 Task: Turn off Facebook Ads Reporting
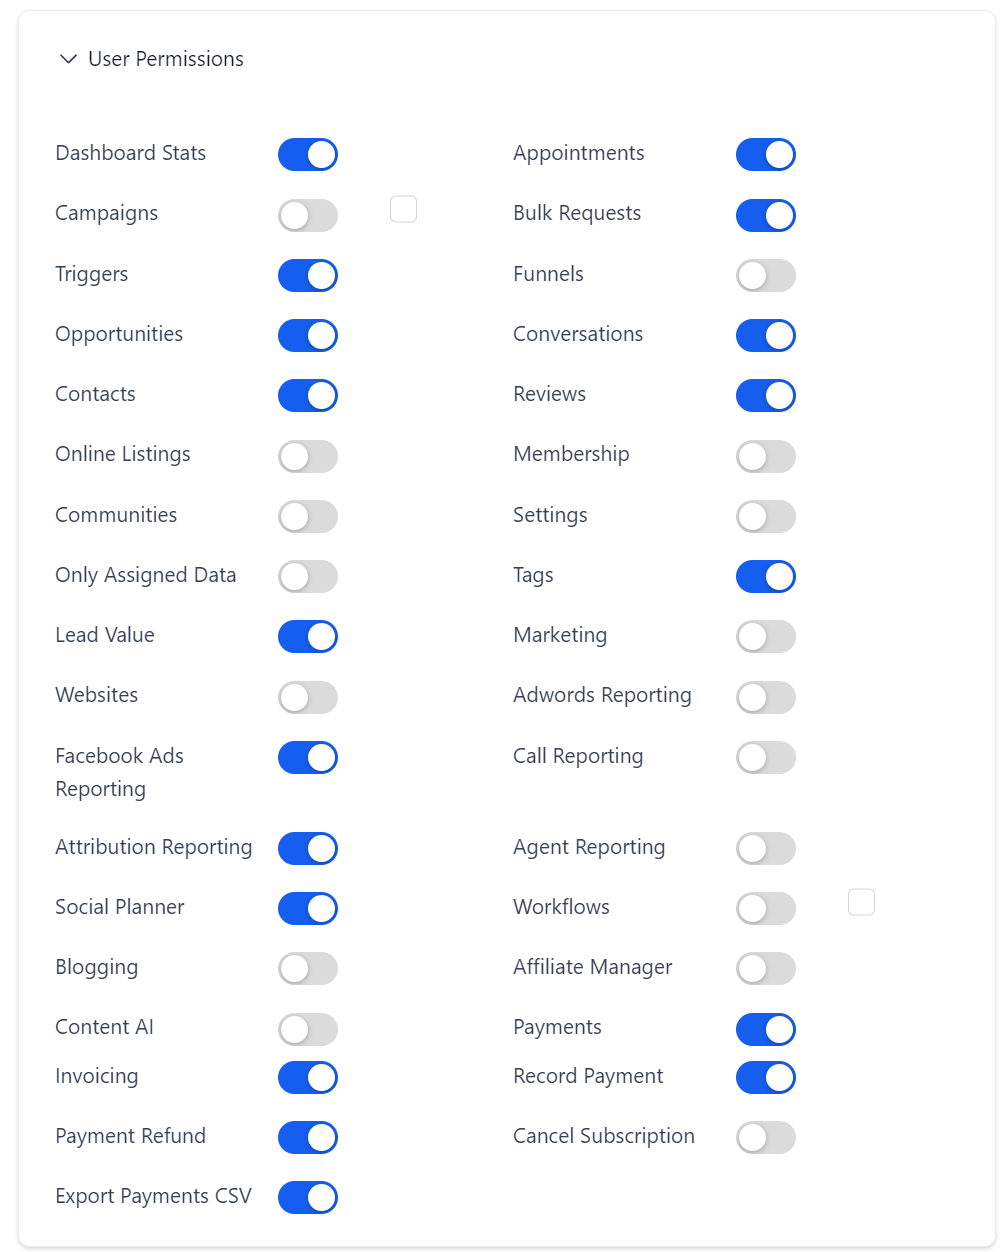click(x=308, y=757)
